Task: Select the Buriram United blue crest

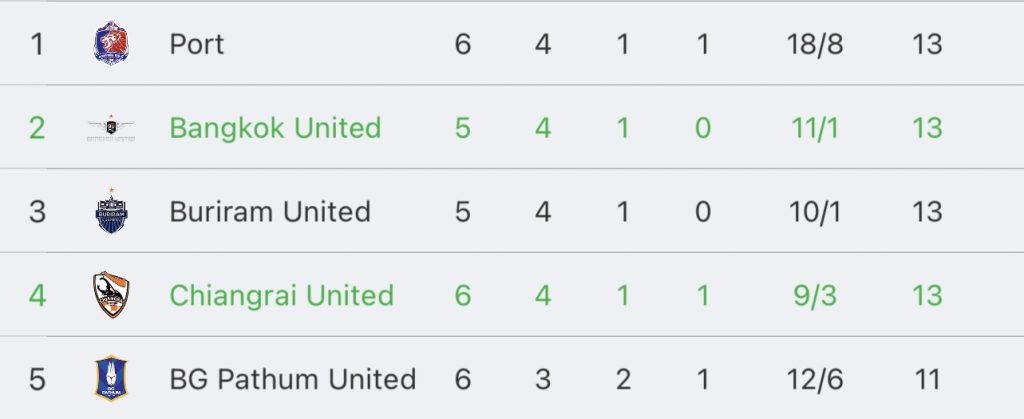Action: [x=111, y=211]
